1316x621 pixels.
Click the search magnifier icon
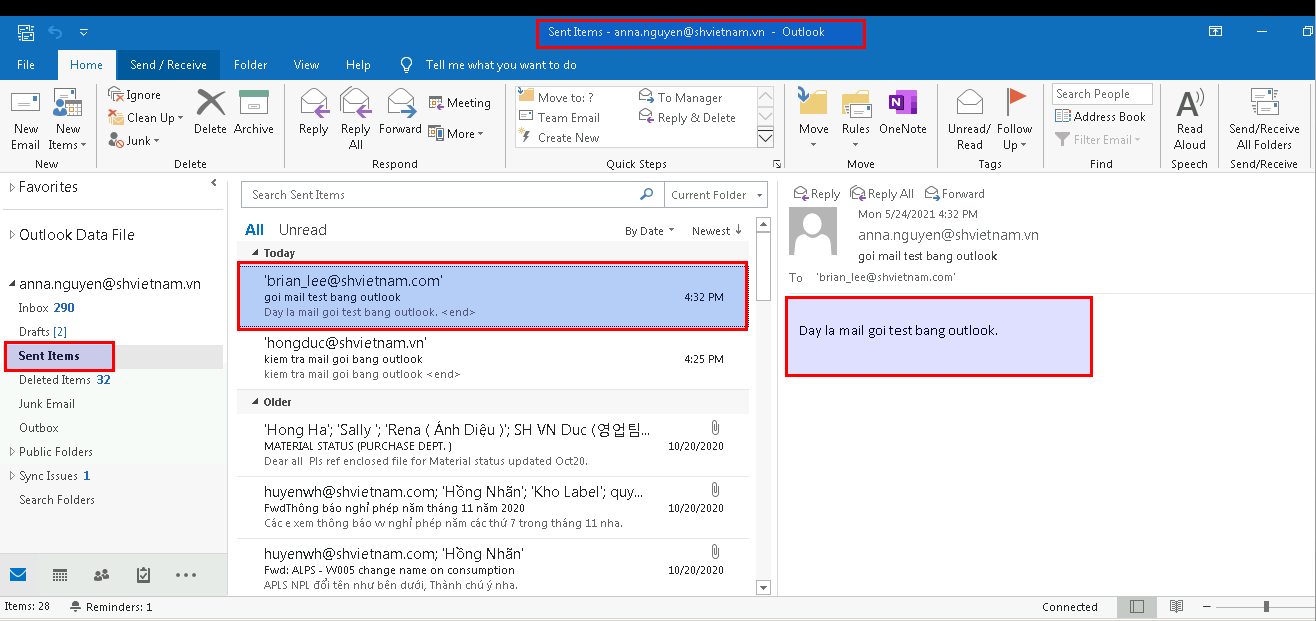tap(647, 194)
